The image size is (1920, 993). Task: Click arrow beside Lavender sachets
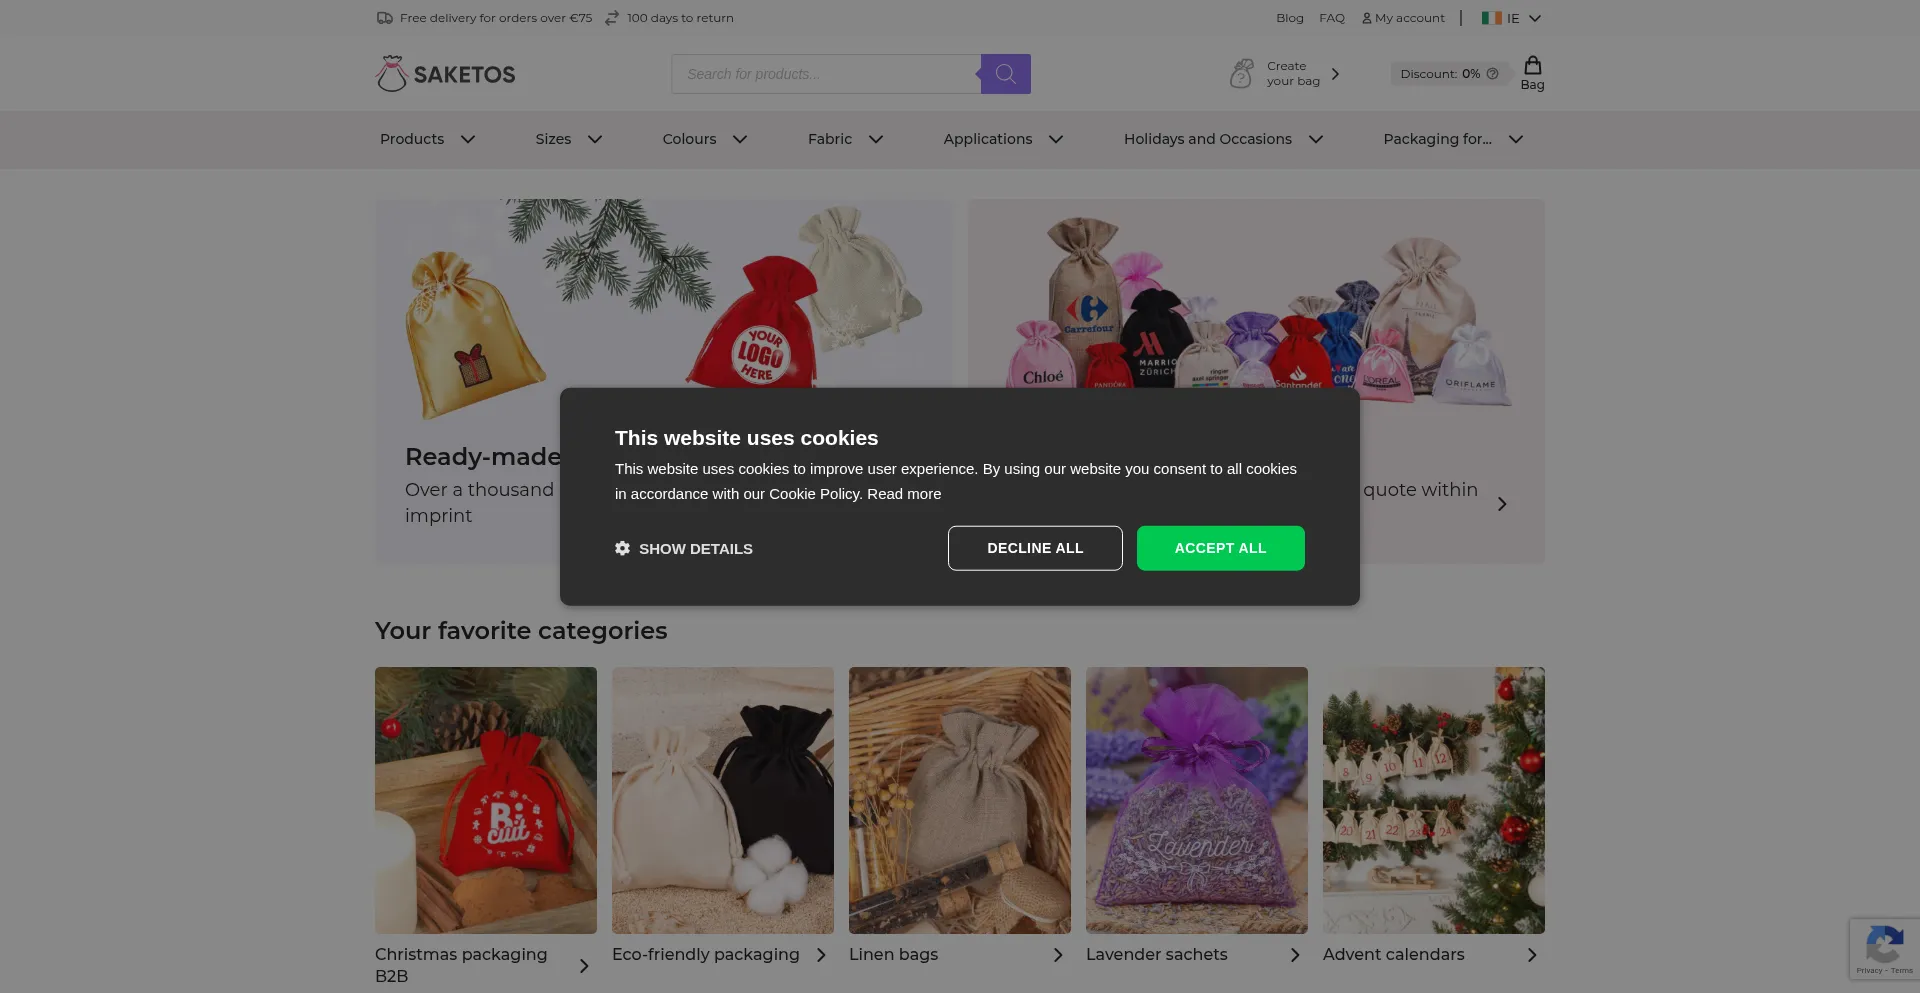(x=1295, y=955)
